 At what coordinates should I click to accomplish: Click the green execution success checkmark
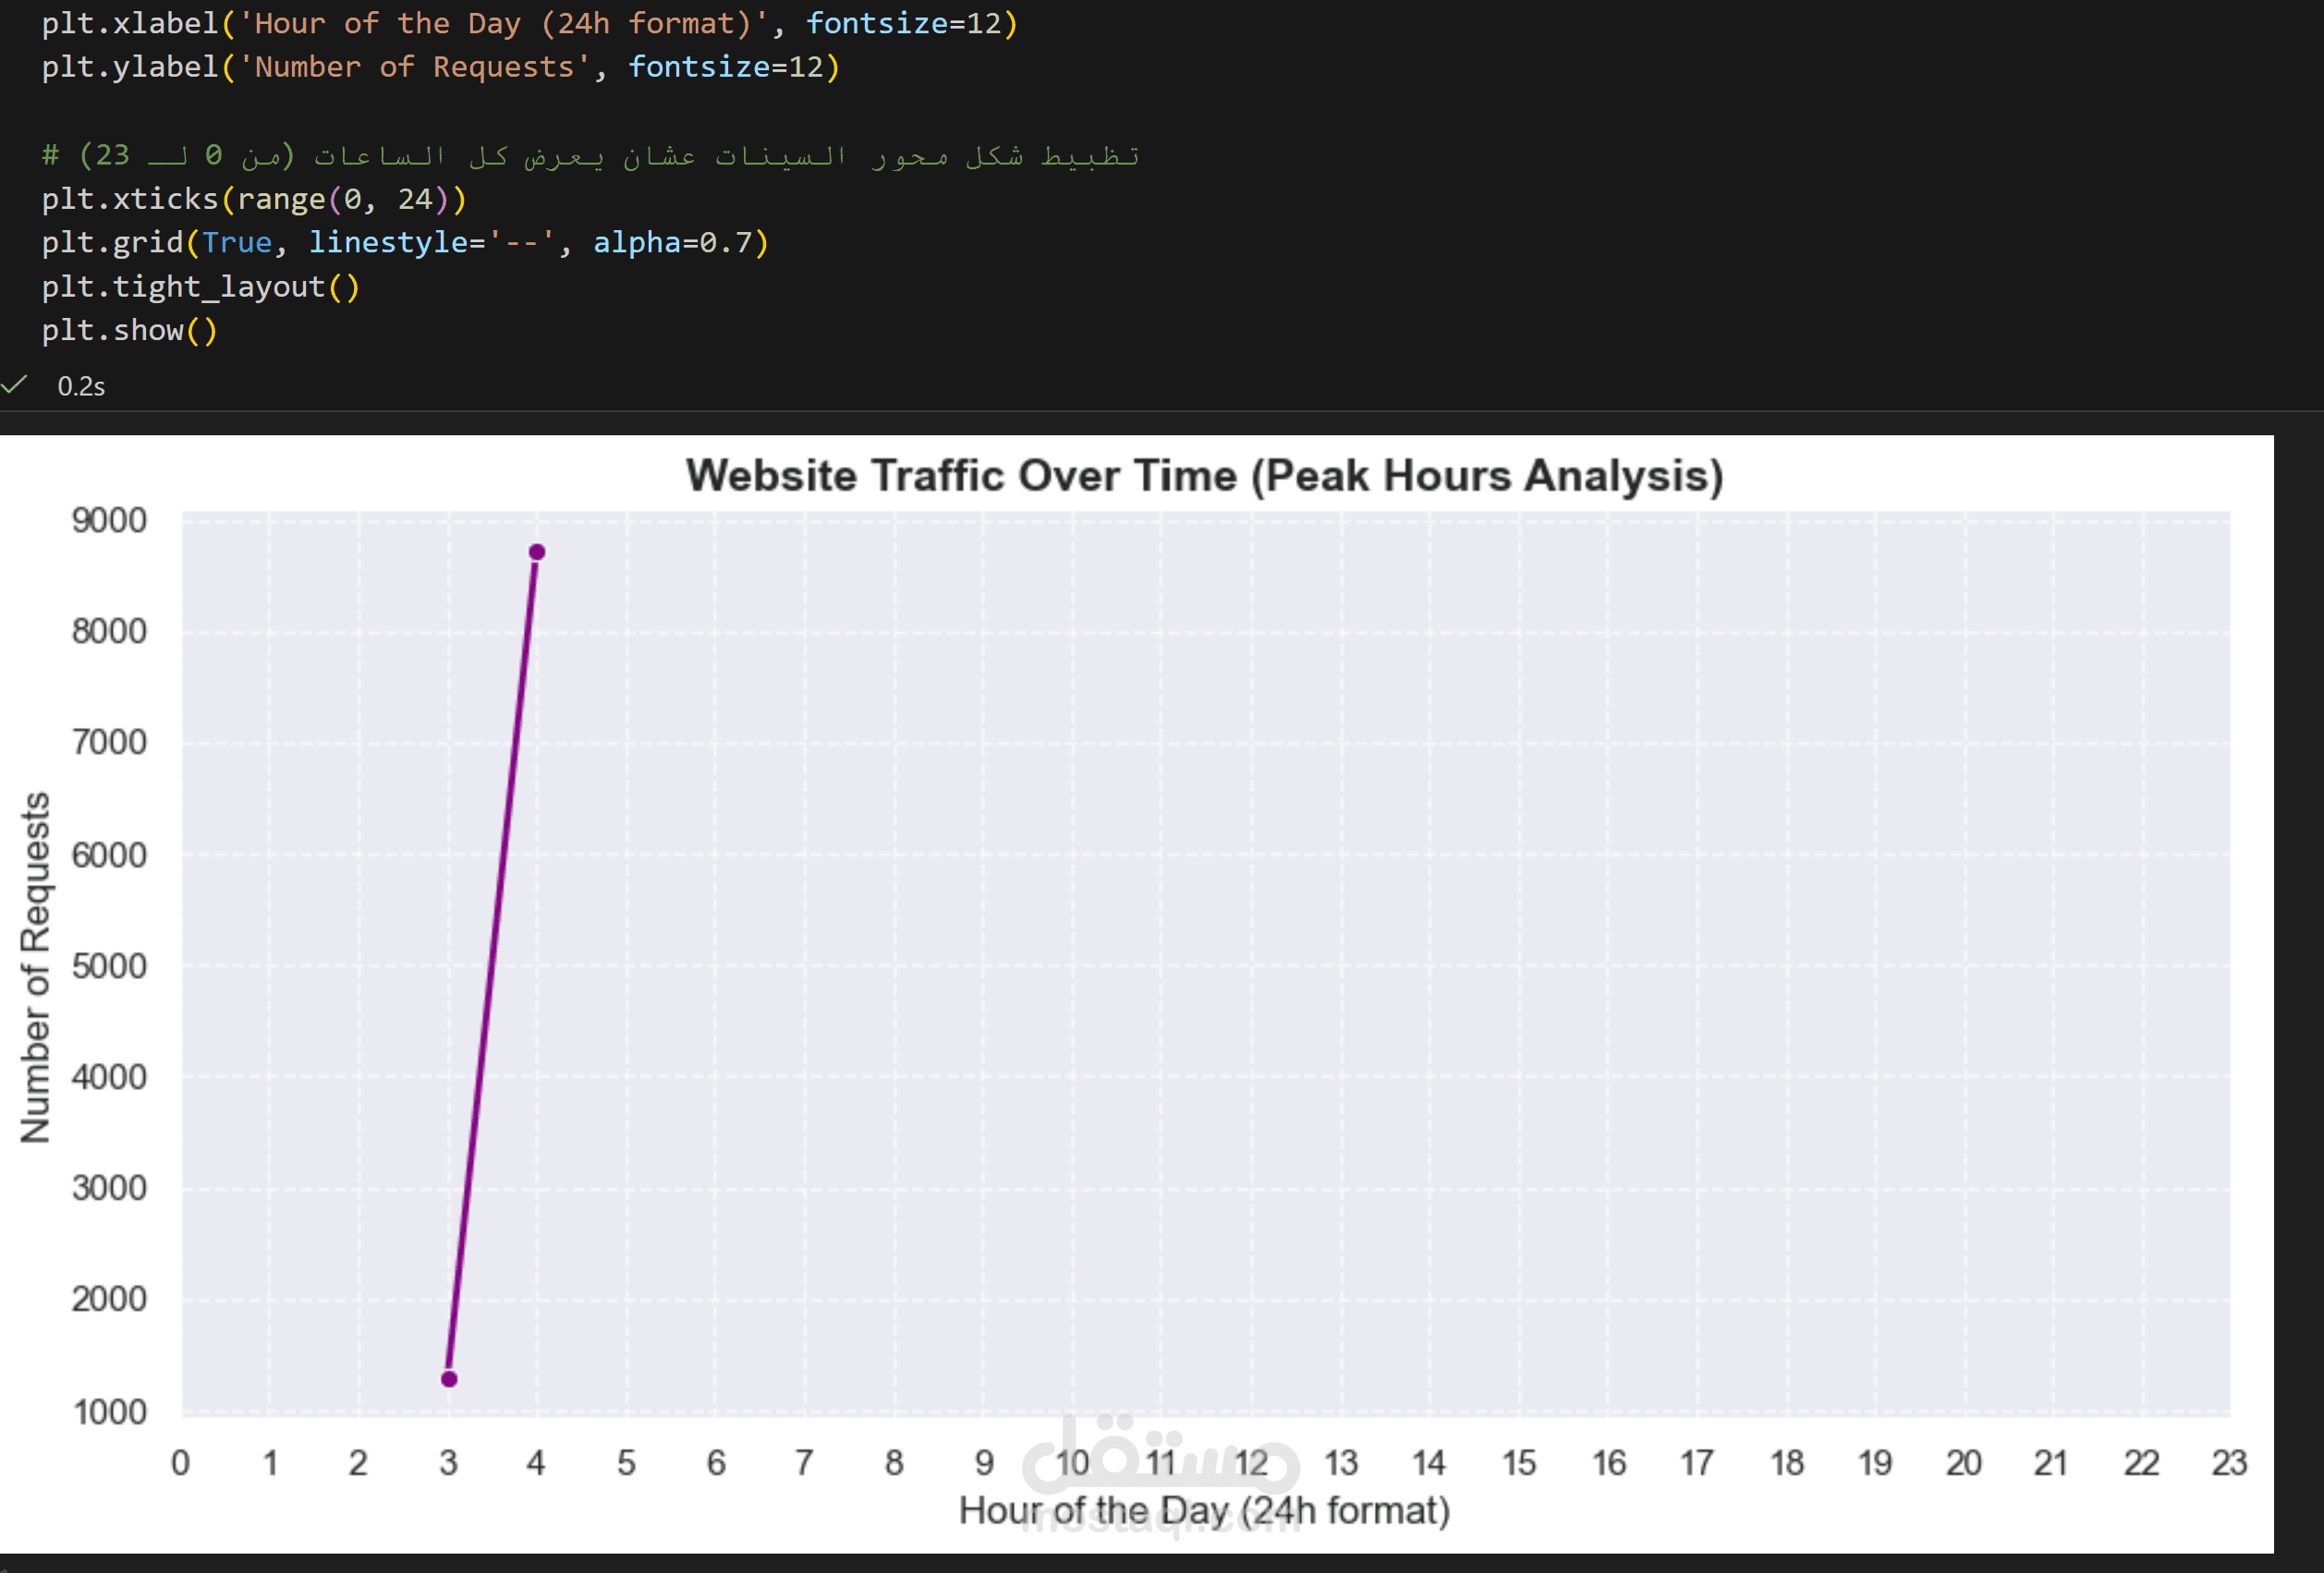pos(14,385)
